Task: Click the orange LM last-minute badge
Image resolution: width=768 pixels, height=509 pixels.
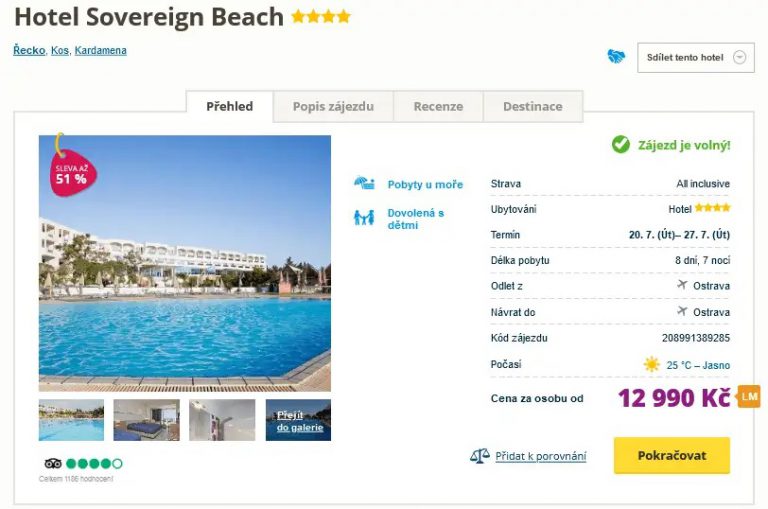Action: click(x=749, y=397)
